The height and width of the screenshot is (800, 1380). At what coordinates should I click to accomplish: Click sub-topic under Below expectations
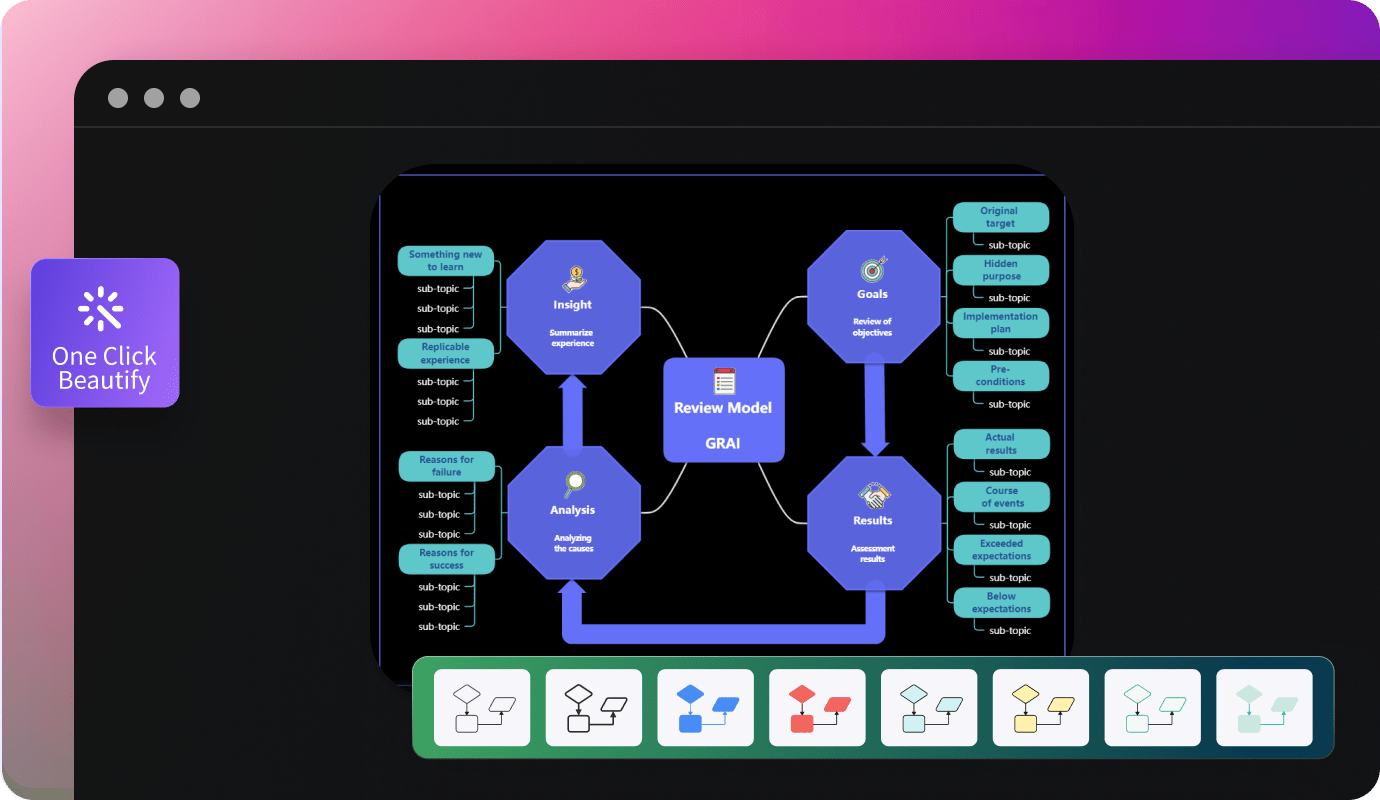click(1010, 631)
